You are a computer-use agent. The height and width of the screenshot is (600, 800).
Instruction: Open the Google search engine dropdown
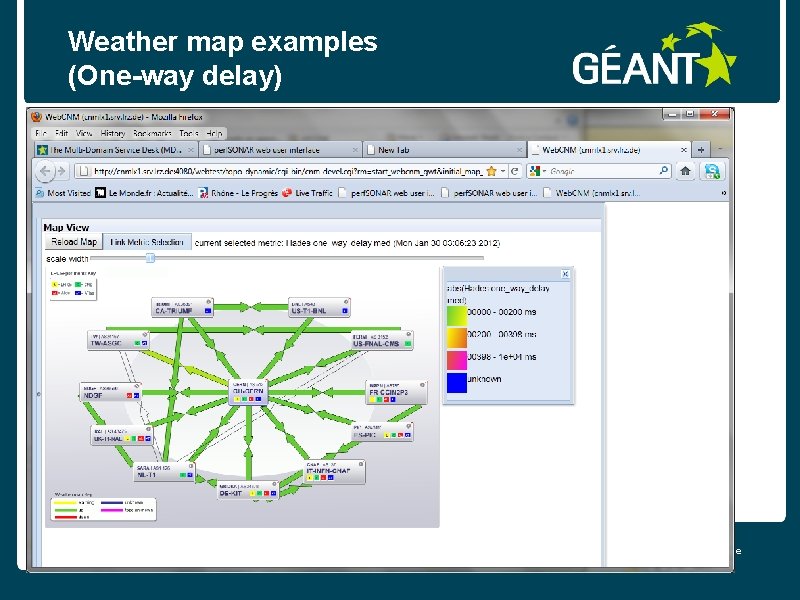pyautogui.click(x=546, y=170)
